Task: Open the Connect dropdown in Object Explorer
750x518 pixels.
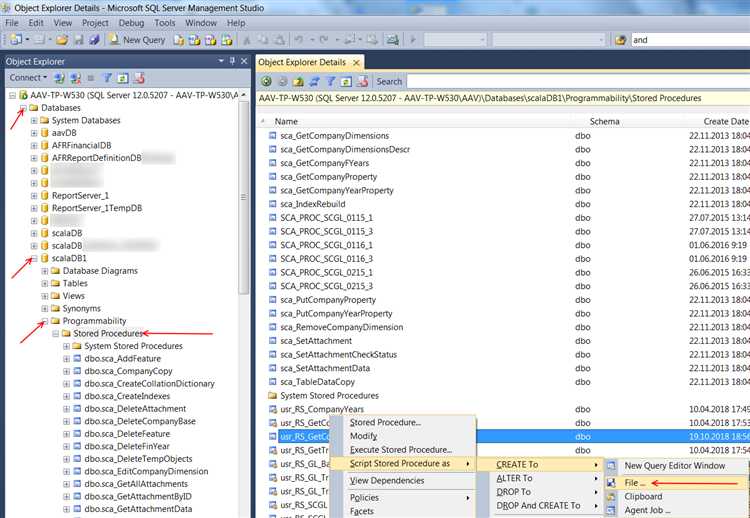Action: (28, 77)
